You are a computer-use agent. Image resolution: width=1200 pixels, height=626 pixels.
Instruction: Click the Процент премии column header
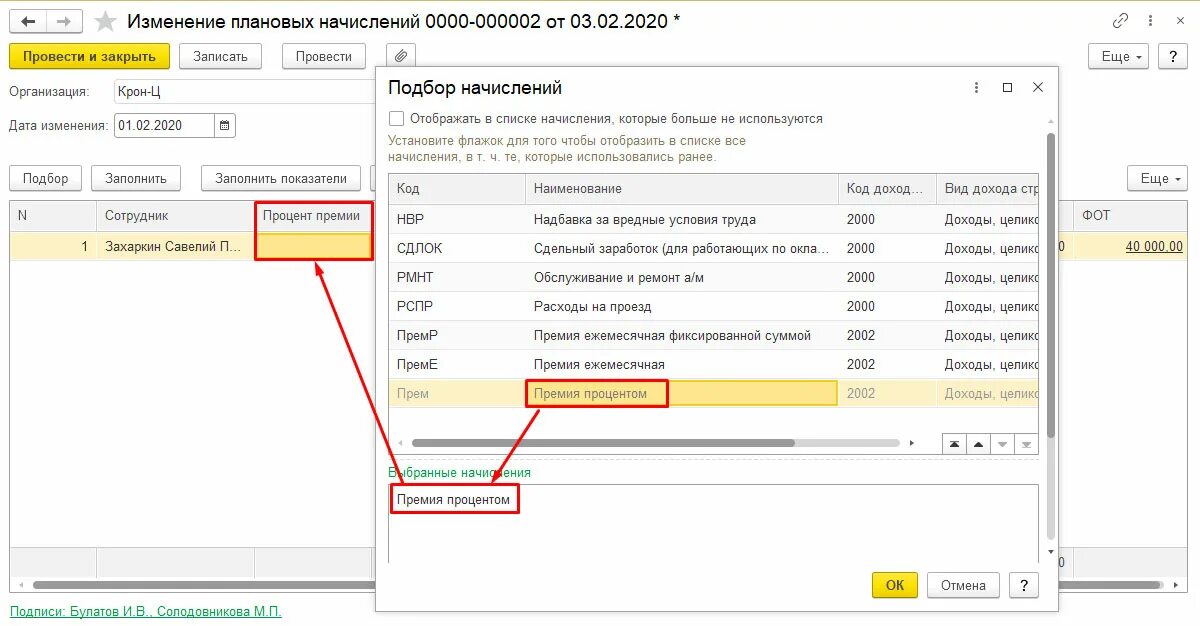tap(314, 215)
